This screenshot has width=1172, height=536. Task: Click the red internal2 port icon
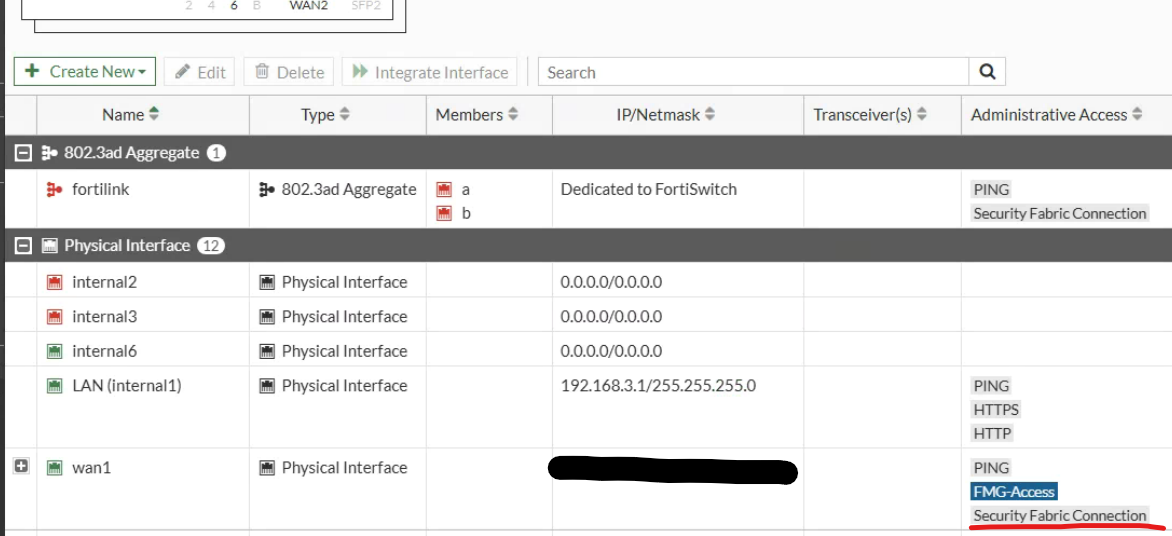[x=54, y=282]
